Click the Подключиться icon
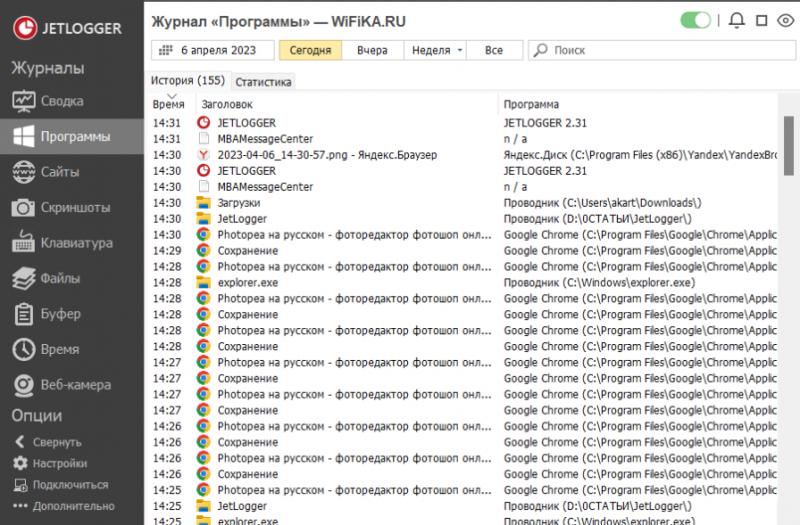The width and height of the screenshot is (800, 525). [20, 485]
